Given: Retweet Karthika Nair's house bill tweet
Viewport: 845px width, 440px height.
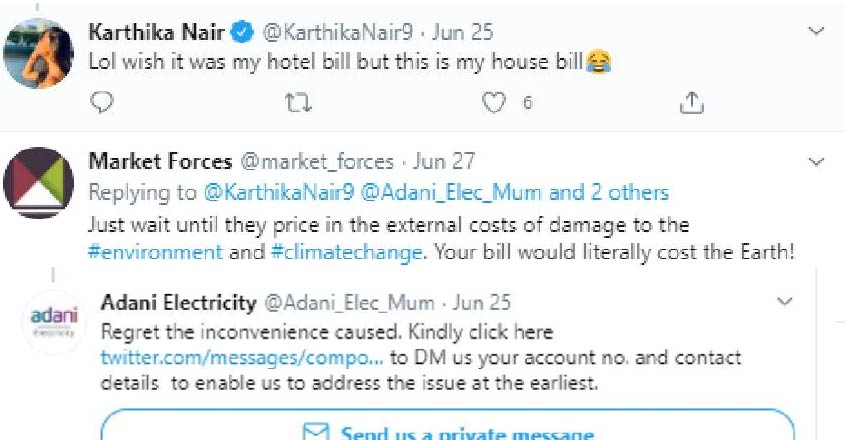Looking at the screenshot, I should (298, 102).
